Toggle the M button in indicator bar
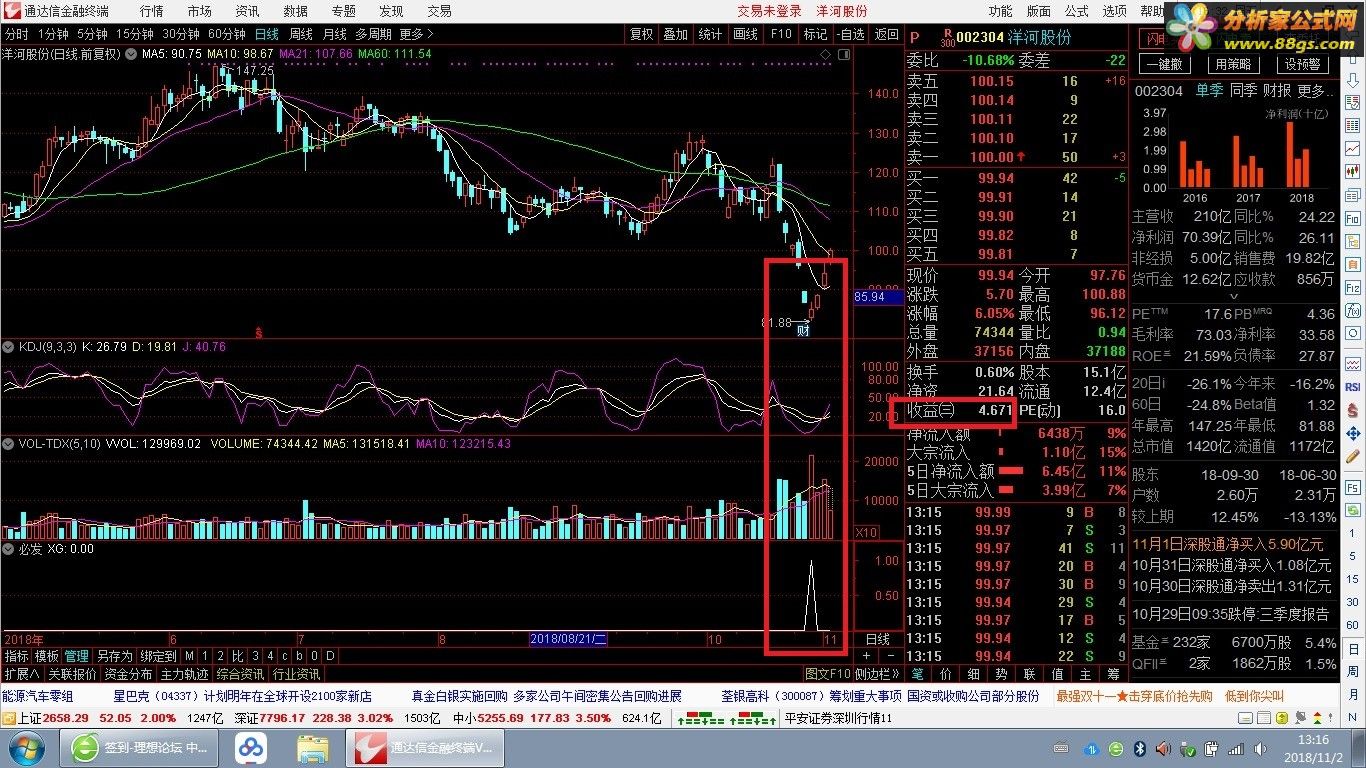Viewport: 1366px width, 768px height. click(189, 656)
